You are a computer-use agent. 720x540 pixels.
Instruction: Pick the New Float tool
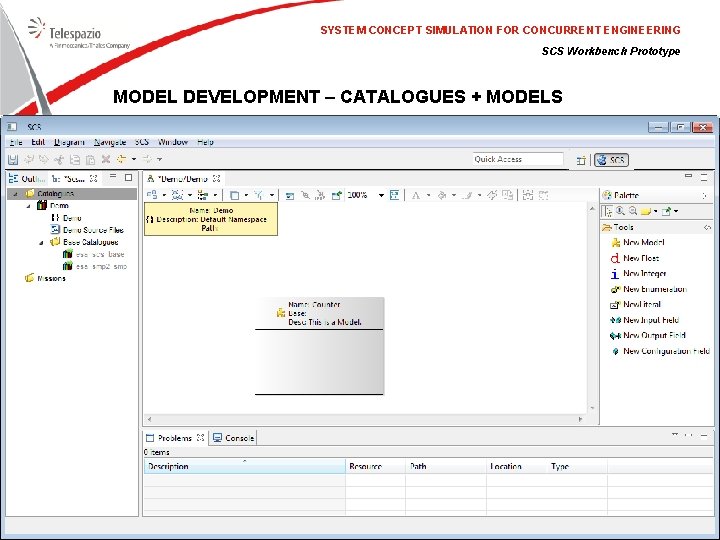[x=640, y=258]
